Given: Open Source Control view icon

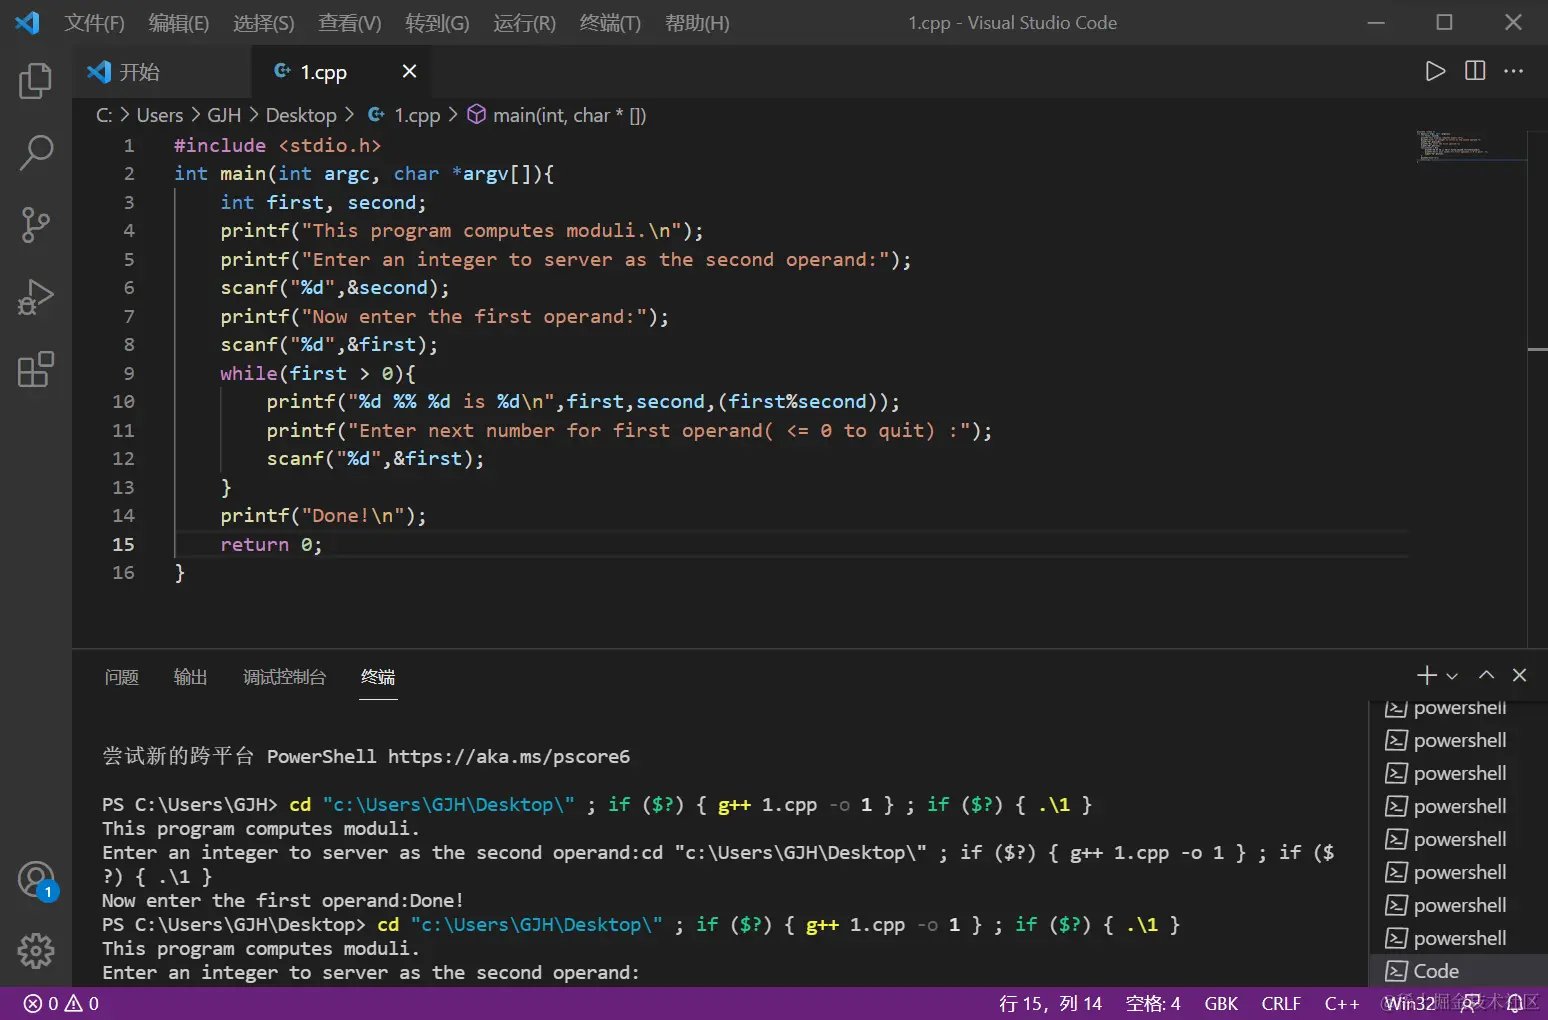Looking at the screenshot, I should [36, 225].
